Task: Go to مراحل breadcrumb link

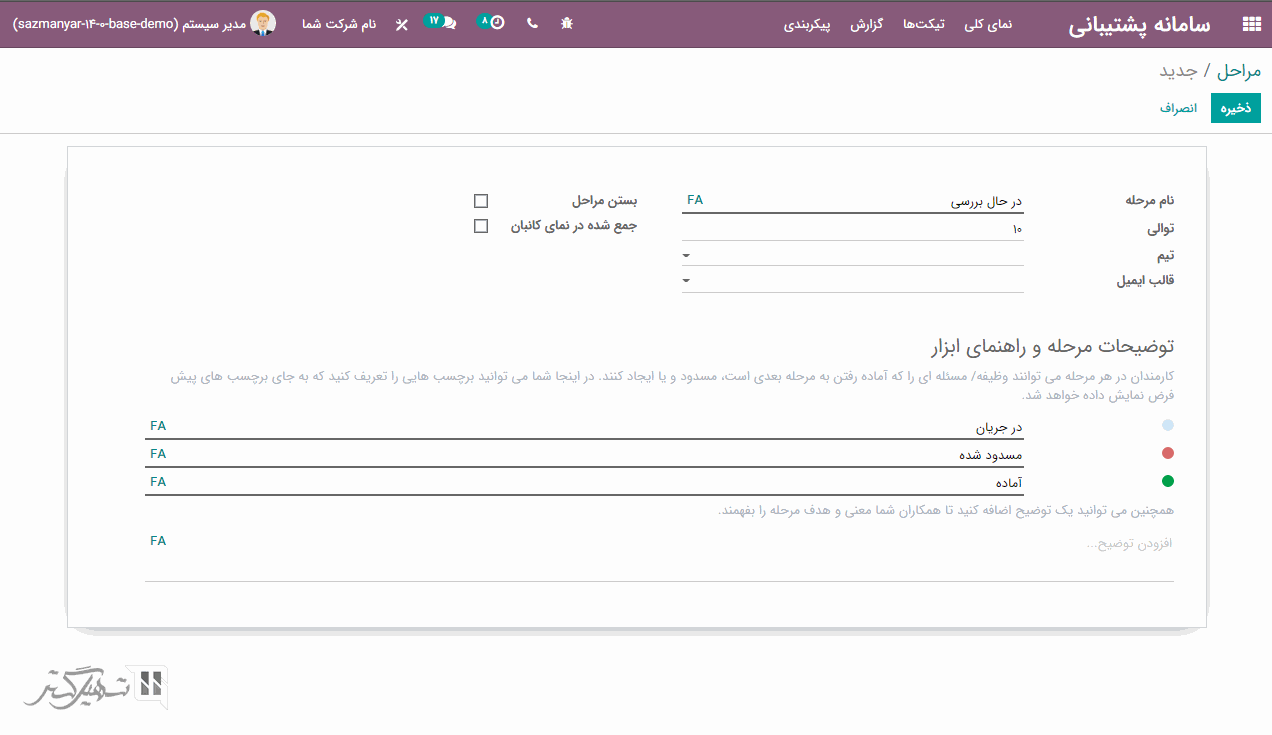Action: pos(1240,71)
